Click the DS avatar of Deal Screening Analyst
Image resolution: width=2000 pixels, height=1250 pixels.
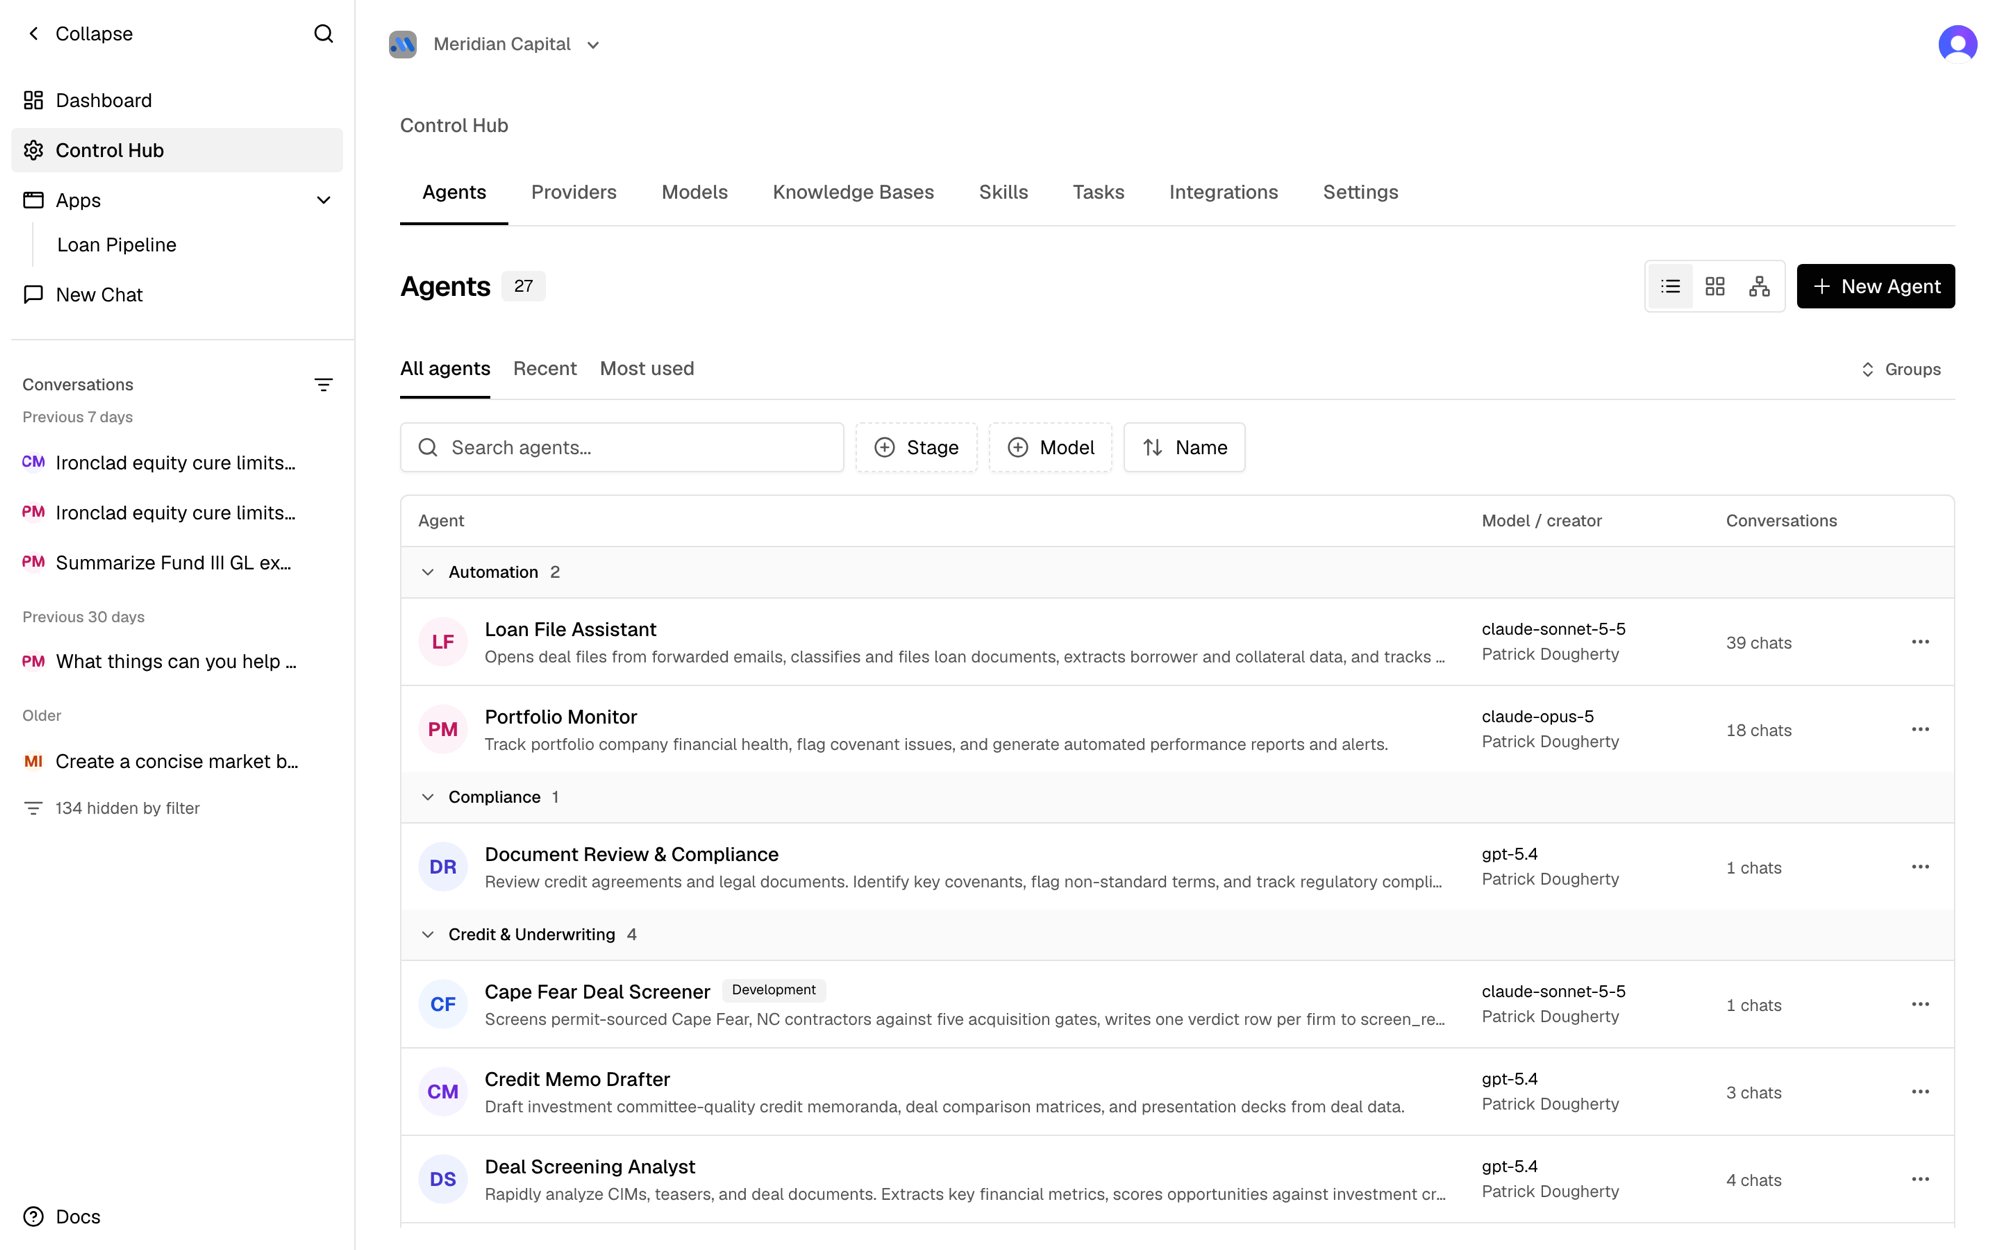[443, 1180]
